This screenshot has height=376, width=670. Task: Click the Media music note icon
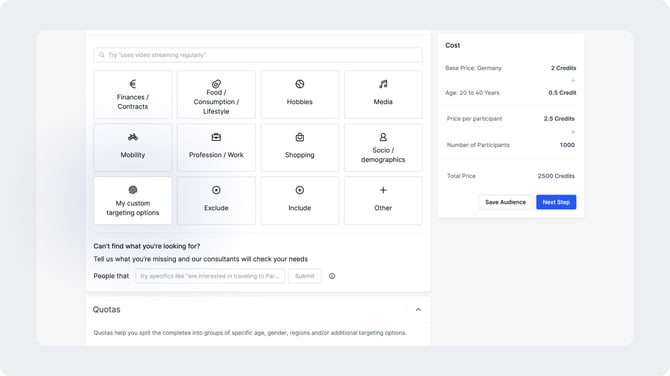click(x=383, y=84)
